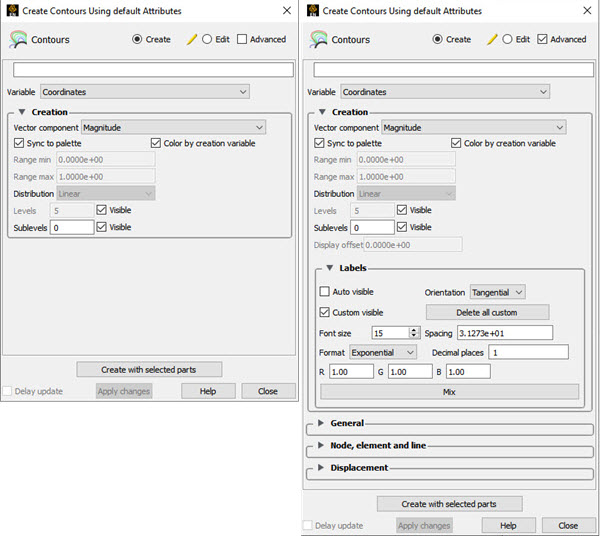
Task: Select Edit radio button in left dialog
Action: coord(207,39)
